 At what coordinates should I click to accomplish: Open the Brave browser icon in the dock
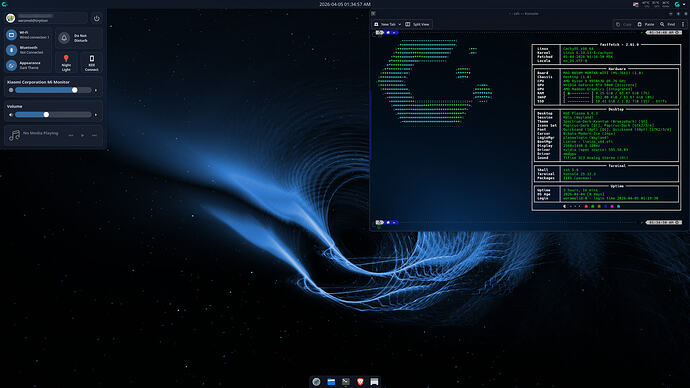[360, 381]
